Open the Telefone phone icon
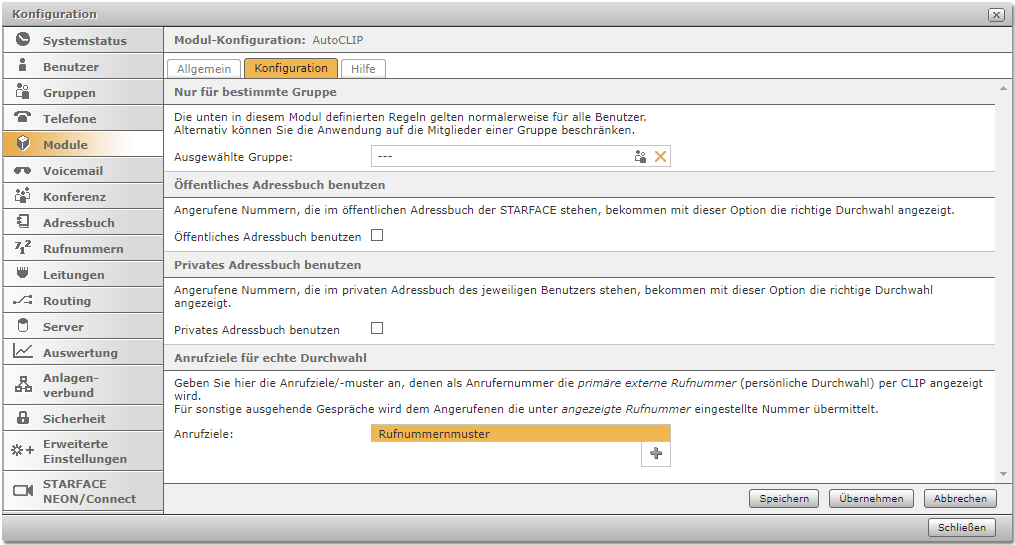The width and height of the screenshot is (1015, 545). [x=23, y=118]
